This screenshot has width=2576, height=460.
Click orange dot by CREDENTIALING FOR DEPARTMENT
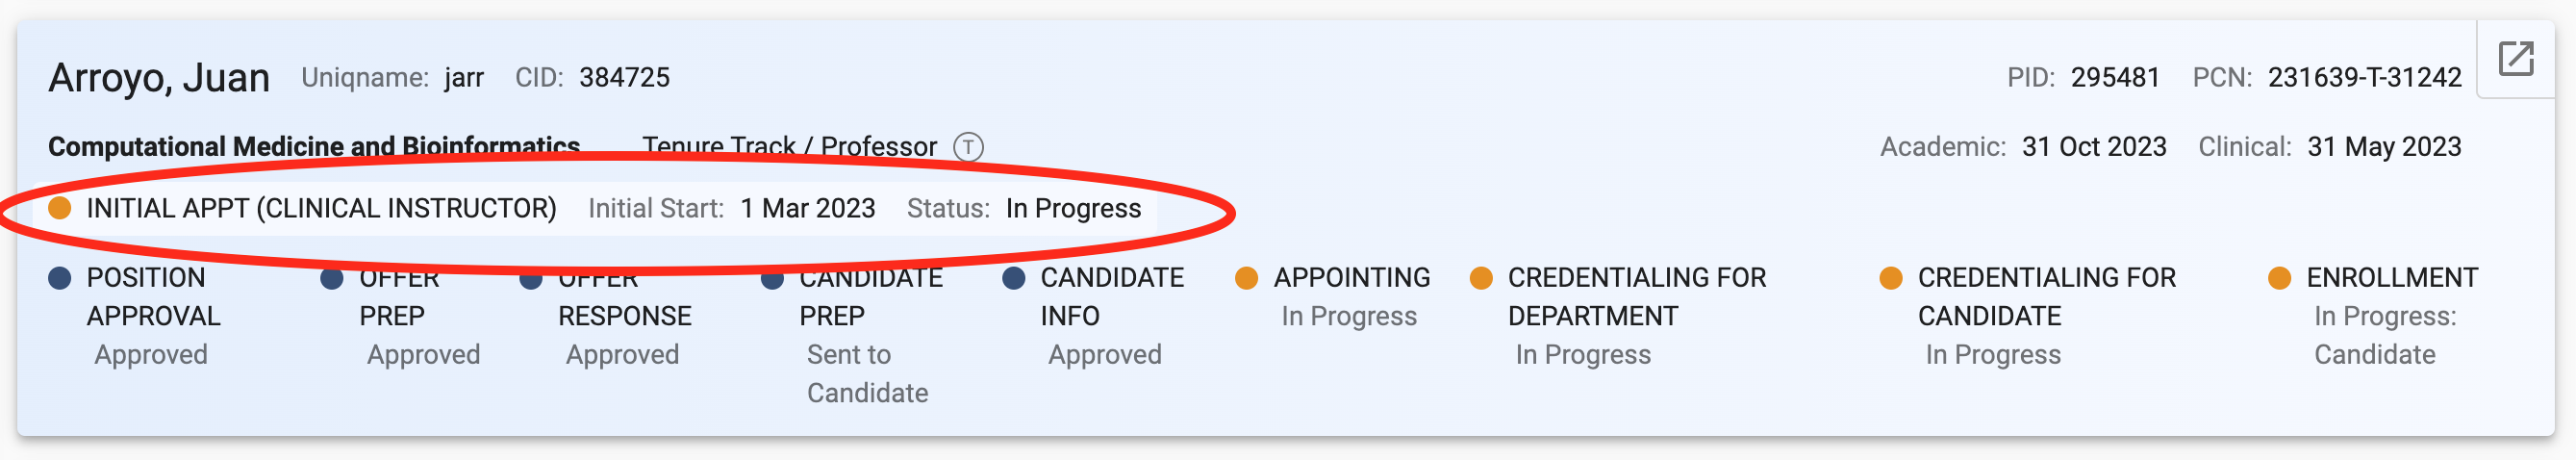1481,278
